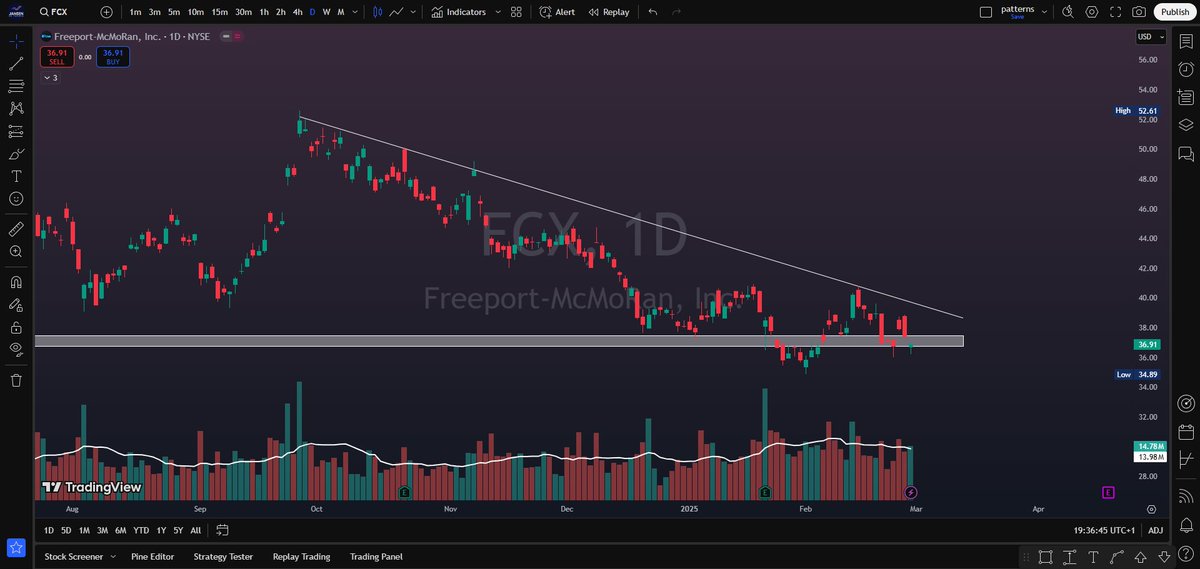Switch to 1m timeframe
Screen dimensions: 1200x569
click(135, 12)
